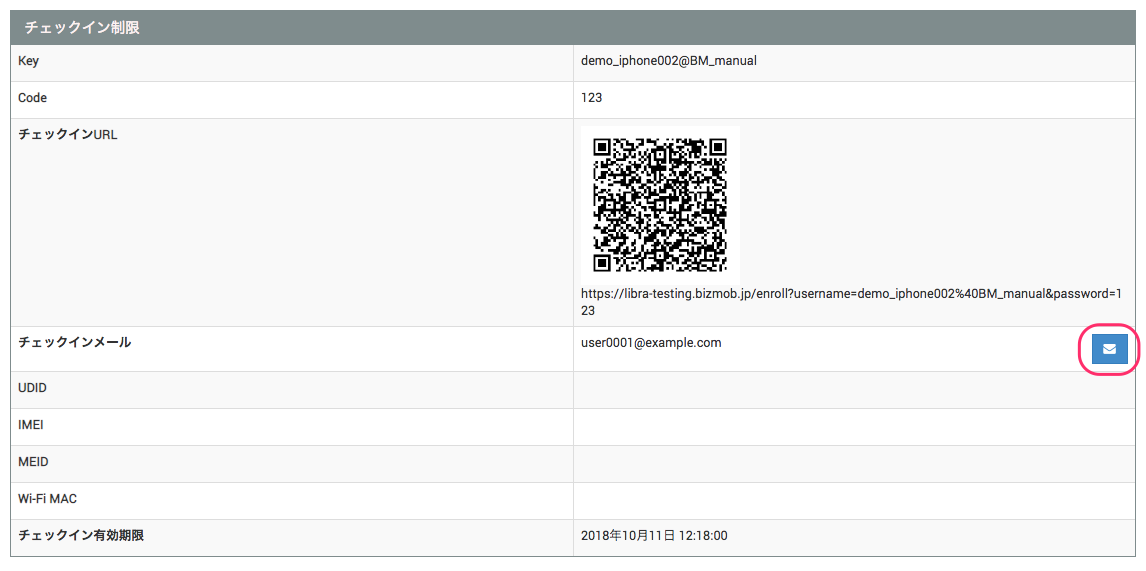Click the IMEI row label

(x=31, y=425)
